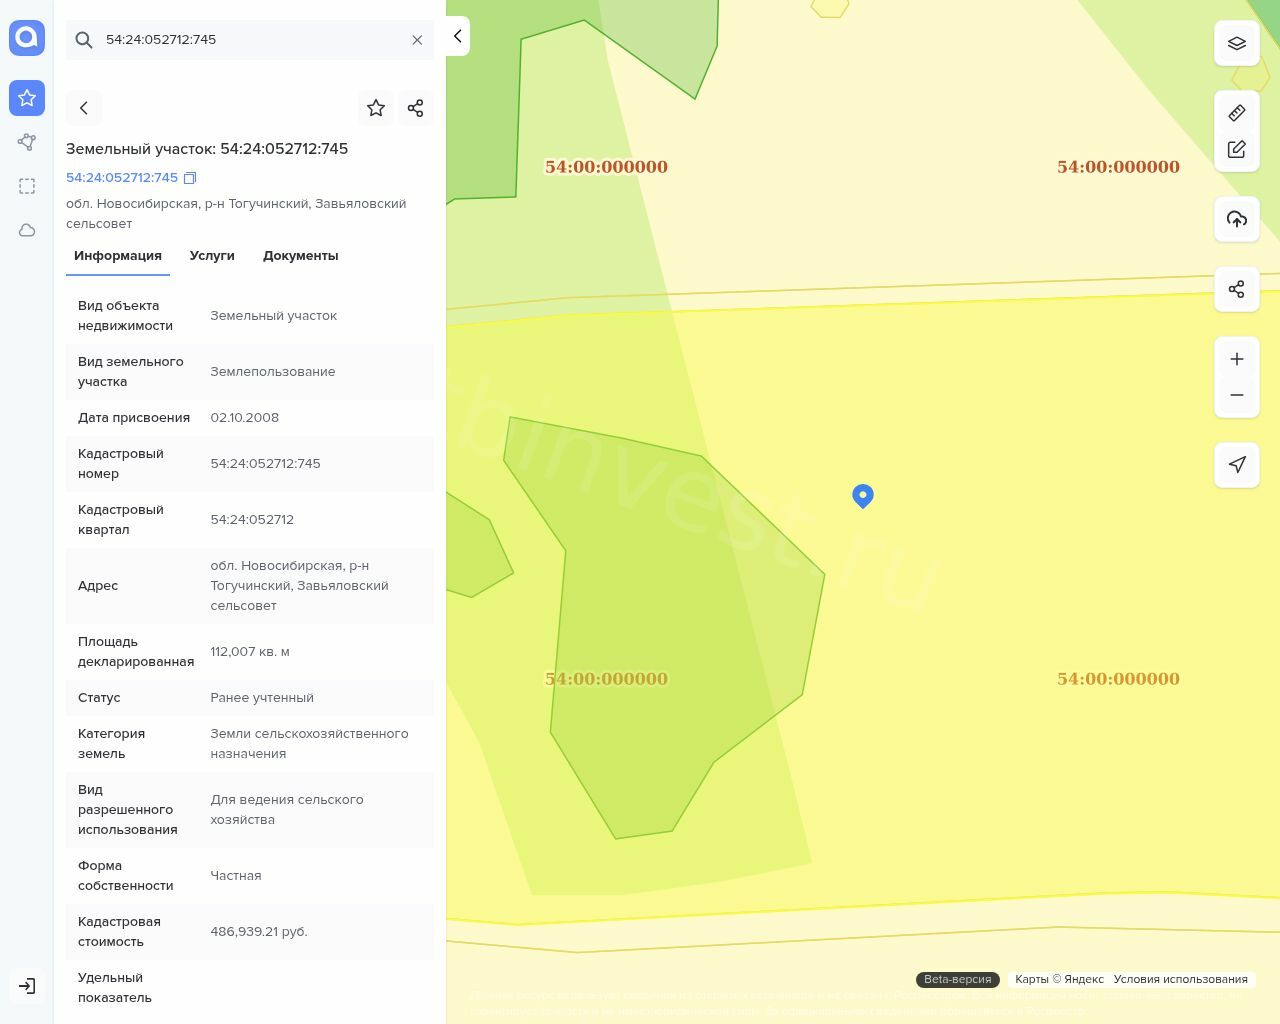
Task: Copy cadastral number 54:24:052712:745
Action: pos(190,178)
